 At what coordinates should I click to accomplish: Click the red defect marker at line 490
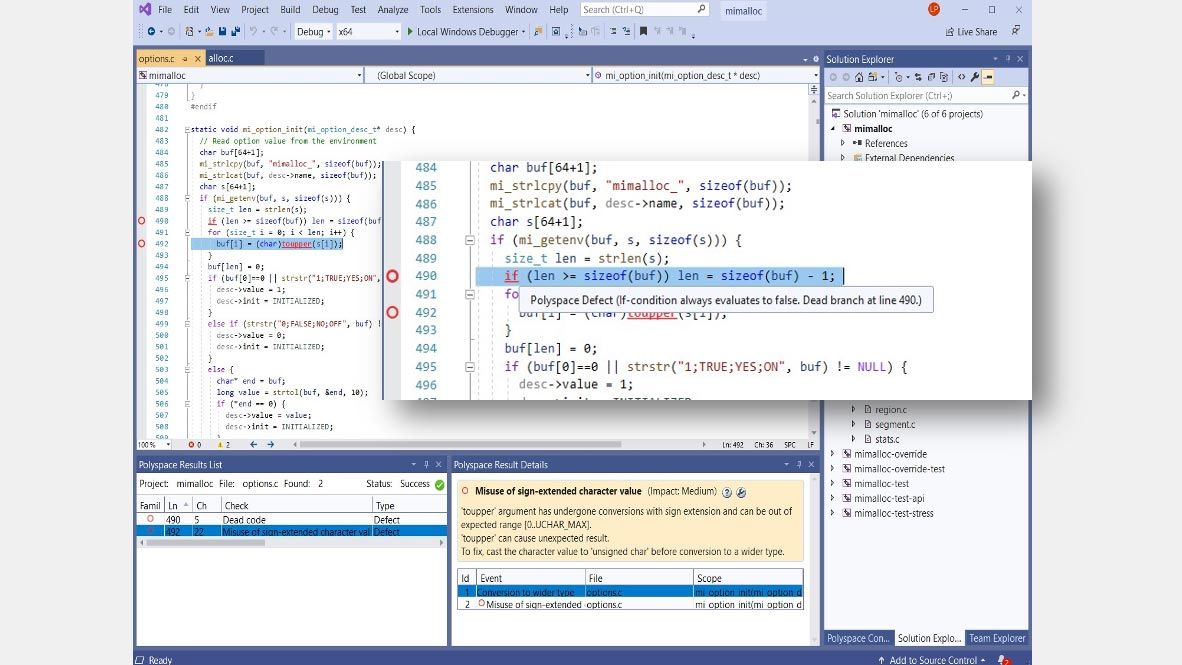[392, 277]
